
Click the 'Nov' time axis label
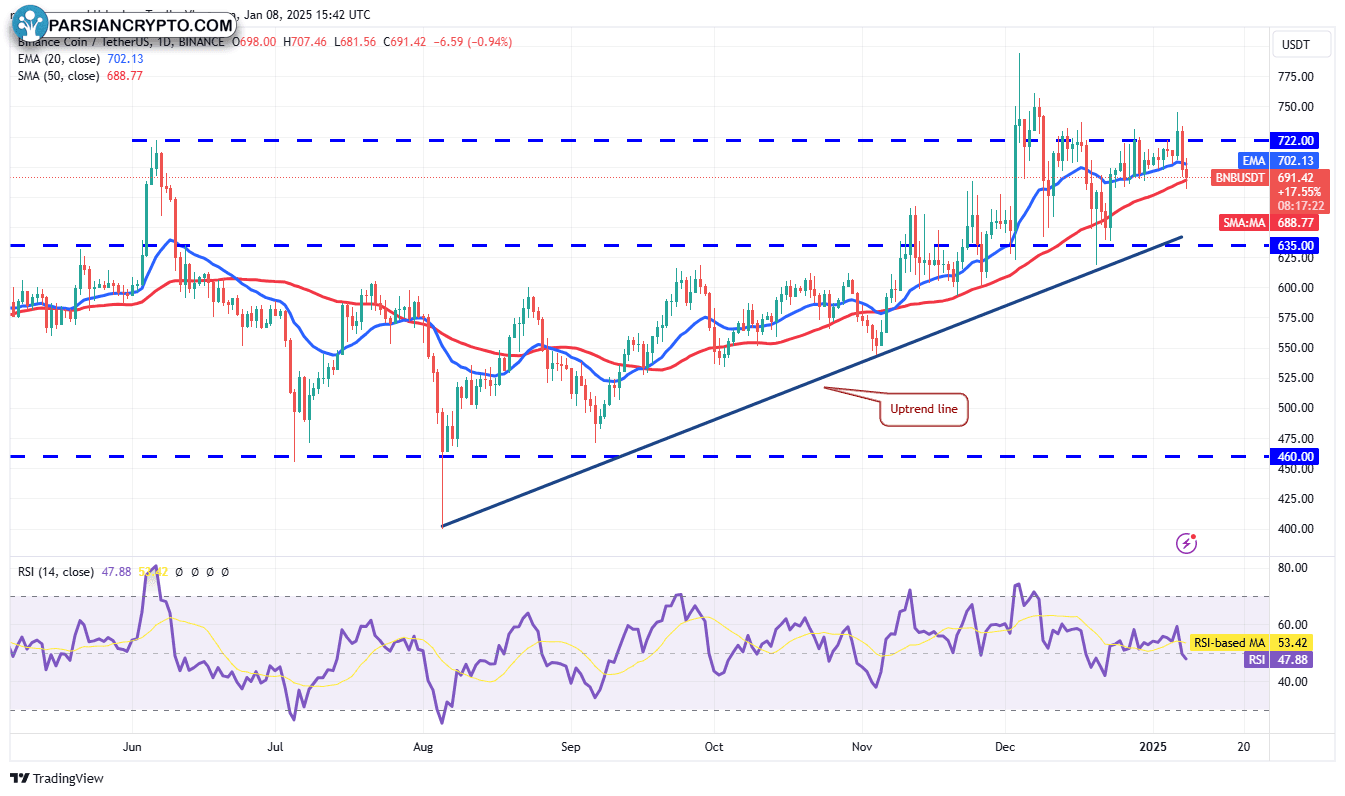[x=861, y=746]
